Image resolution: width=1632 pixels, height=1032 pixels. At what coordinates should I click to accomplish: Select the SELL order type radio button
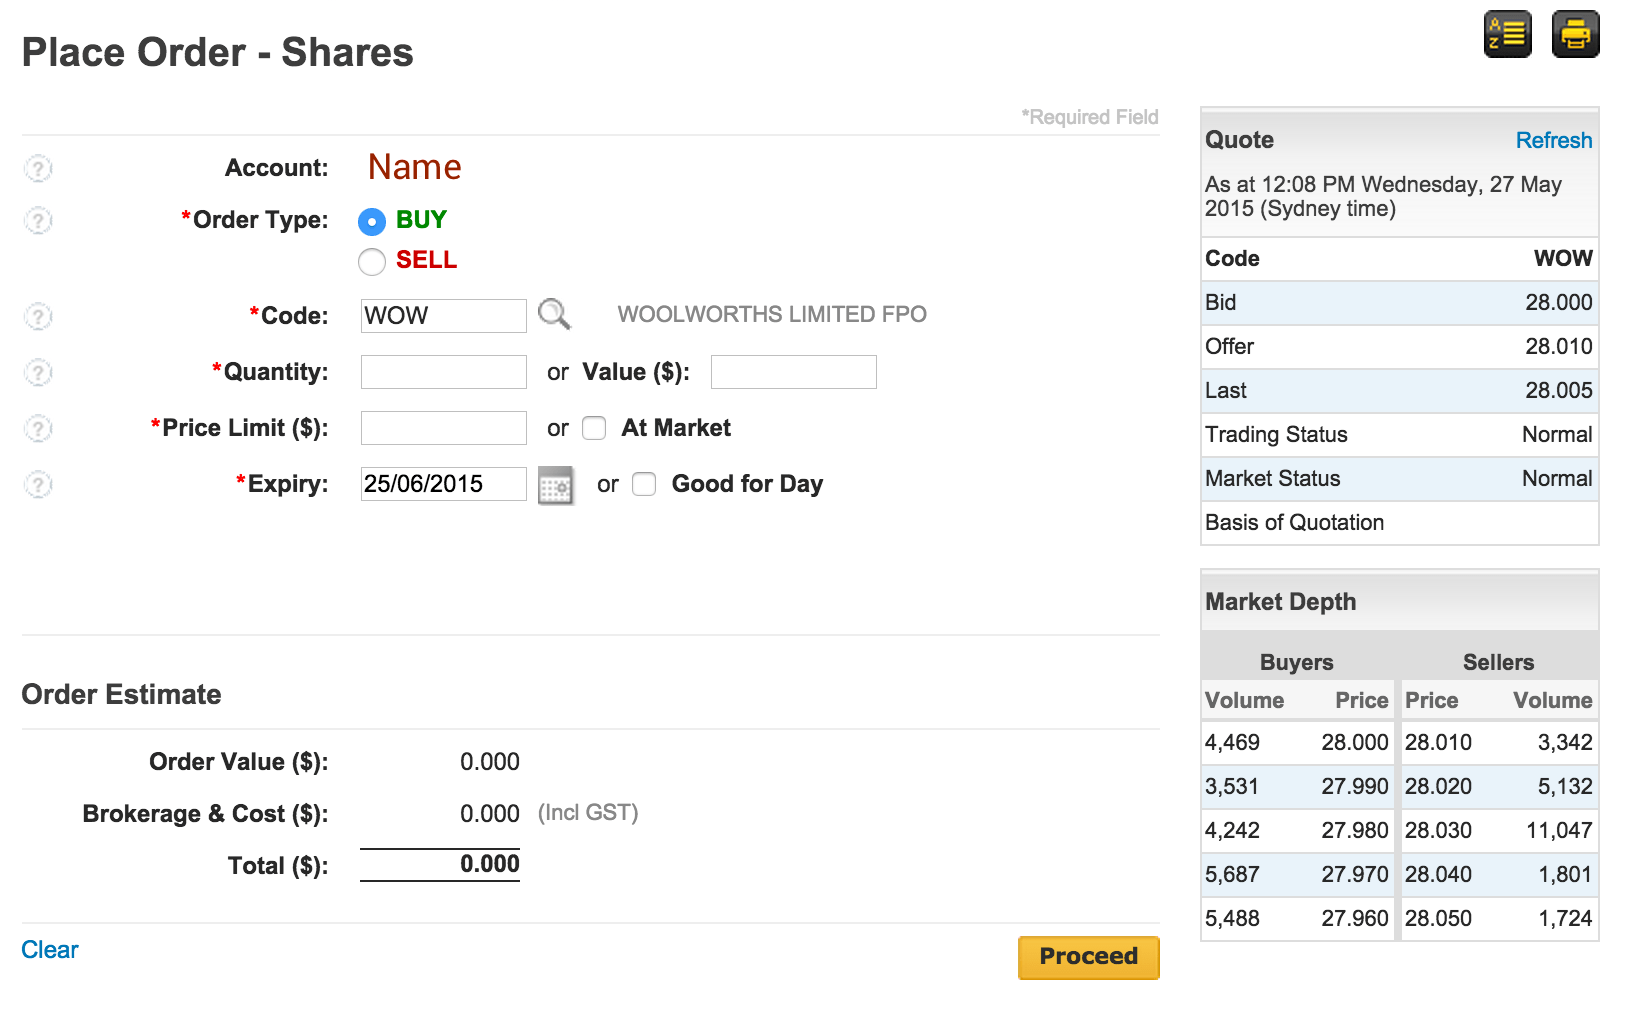372,261
